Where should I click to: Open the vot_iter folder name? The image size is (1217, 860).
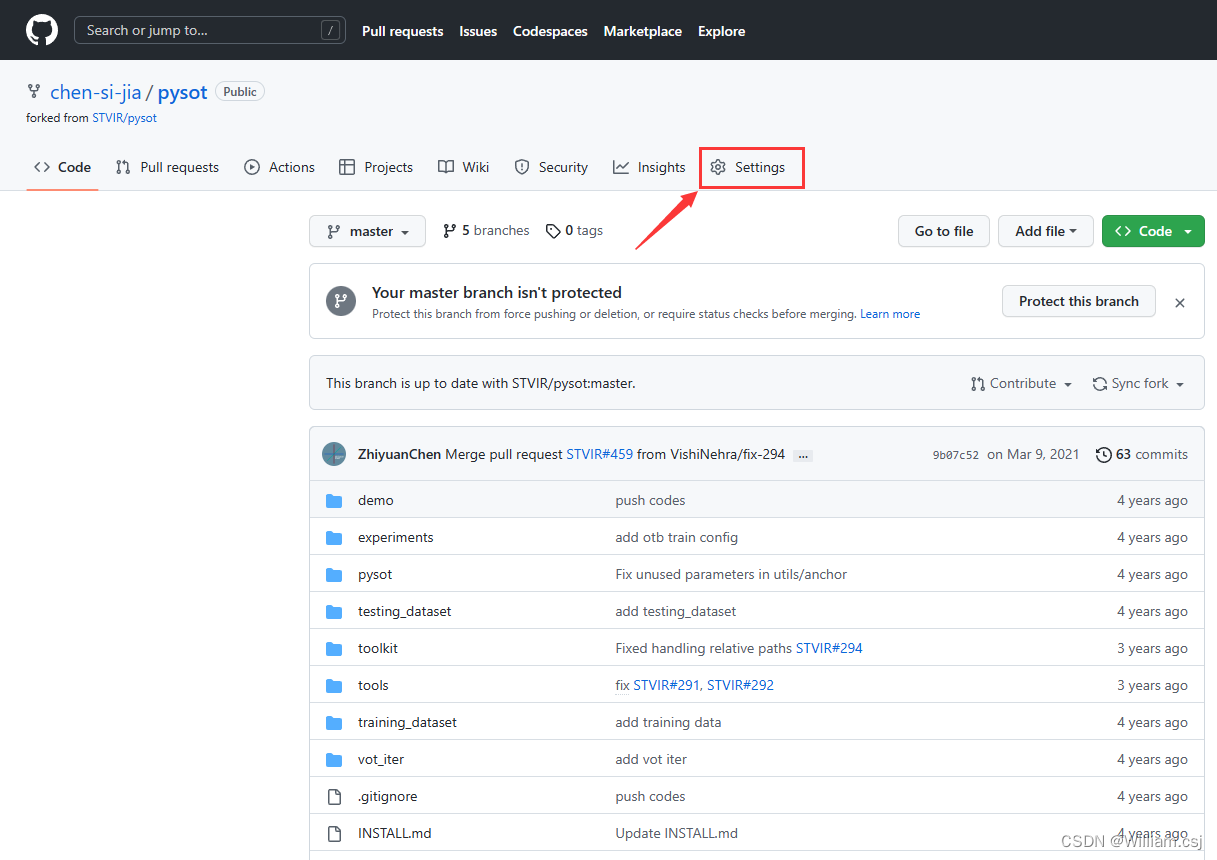381,759
